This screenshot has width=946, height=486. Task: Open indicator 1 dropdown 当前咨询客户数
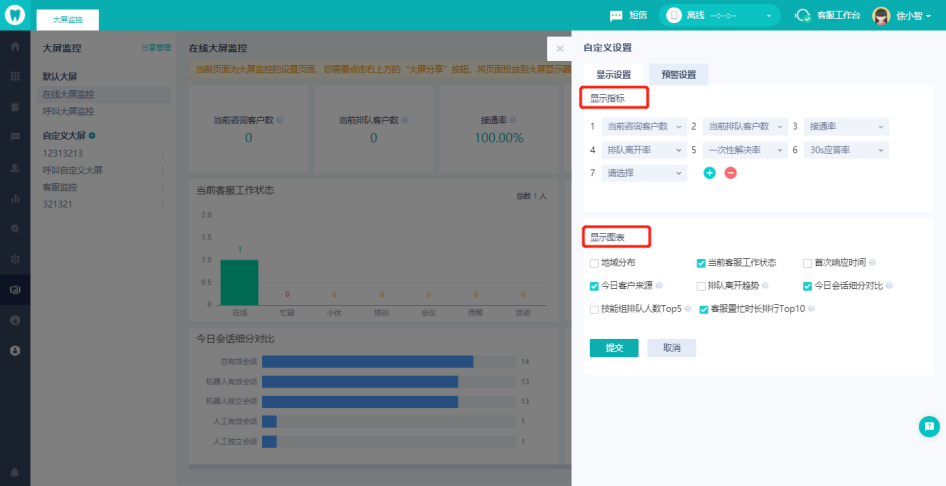pos(644,127)
